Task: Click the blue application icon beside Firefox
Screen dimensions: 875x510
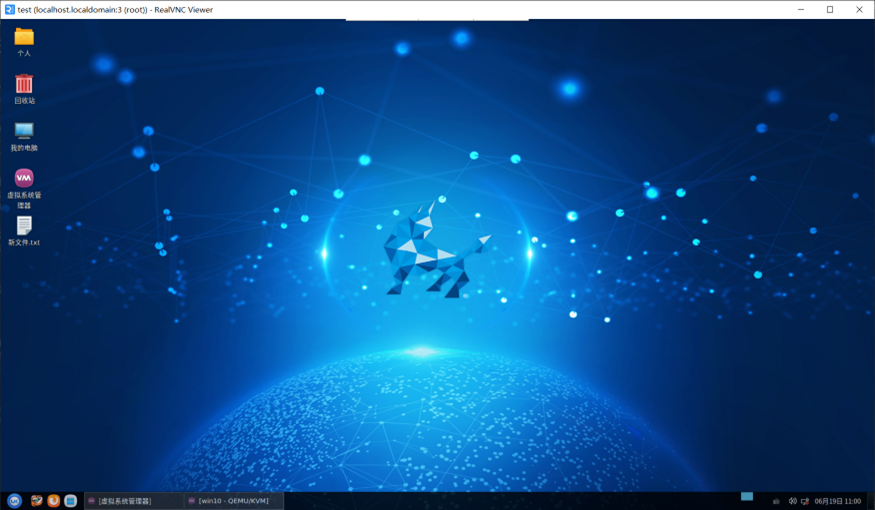Action: pyautogui.click(x=70, y=501)
